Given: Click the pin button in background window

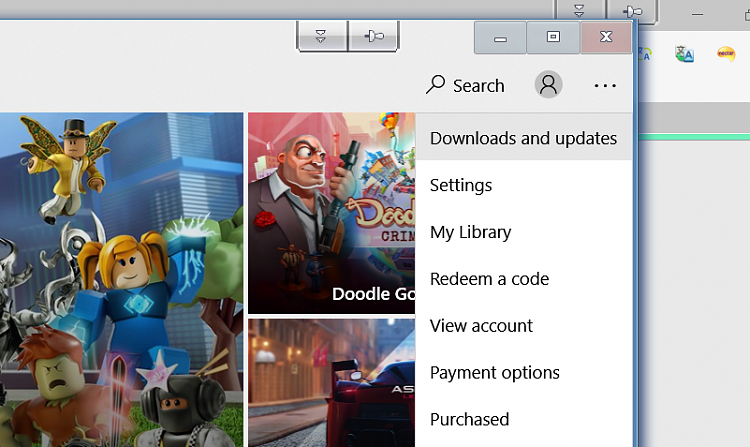Looking at the screenshot, I should click(x=632, y=11).
